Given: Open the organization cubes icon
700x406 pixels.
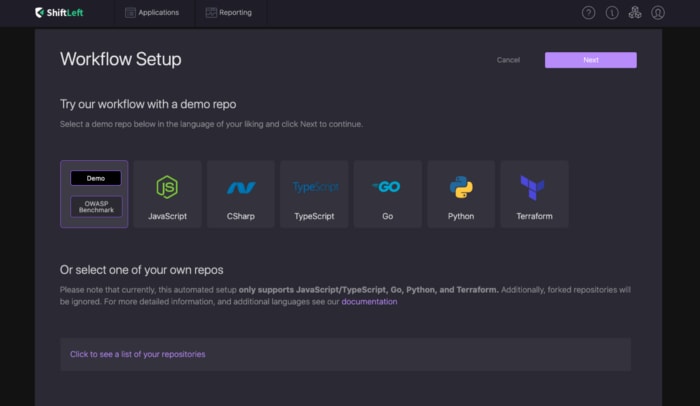Looking at the screenshot, I should coord(635,13).
